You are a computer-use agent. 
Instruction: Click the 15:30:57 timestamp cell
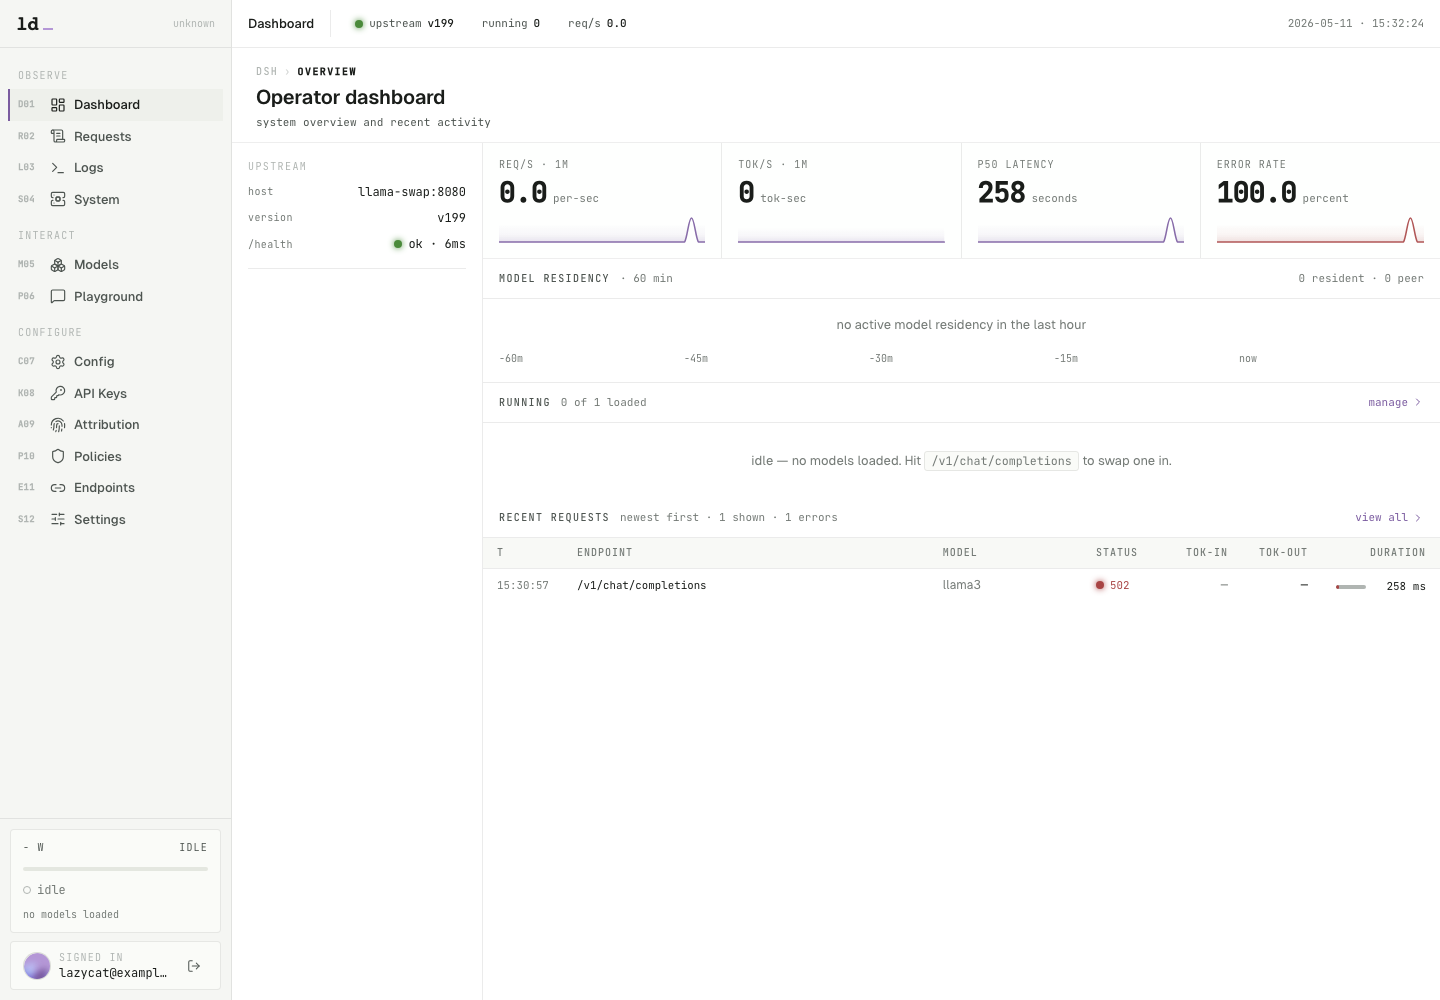tap(523, 586)
